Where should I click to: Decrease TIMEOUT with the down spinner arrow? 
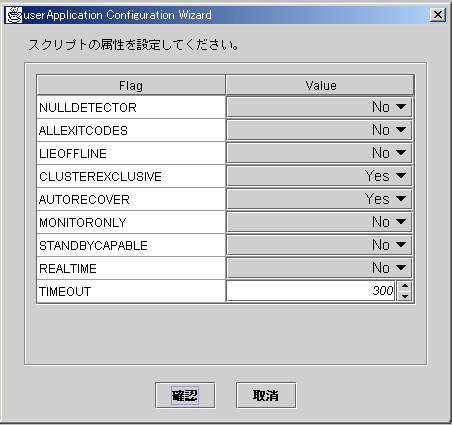click(x=405, y=296)
